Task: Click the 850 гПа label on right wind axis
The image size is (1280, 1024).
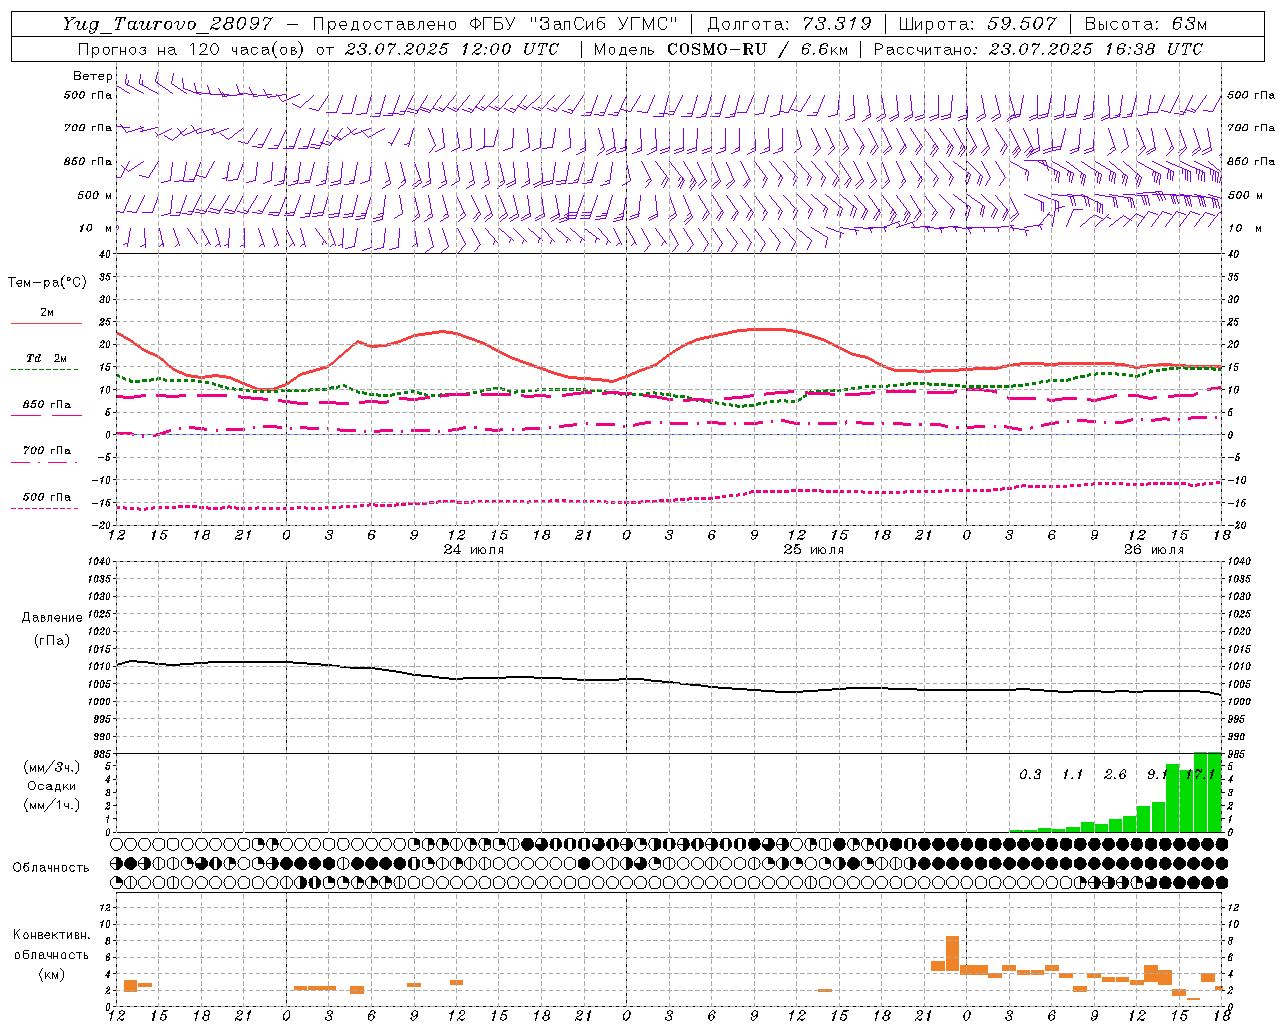Action: [1251, 161]
